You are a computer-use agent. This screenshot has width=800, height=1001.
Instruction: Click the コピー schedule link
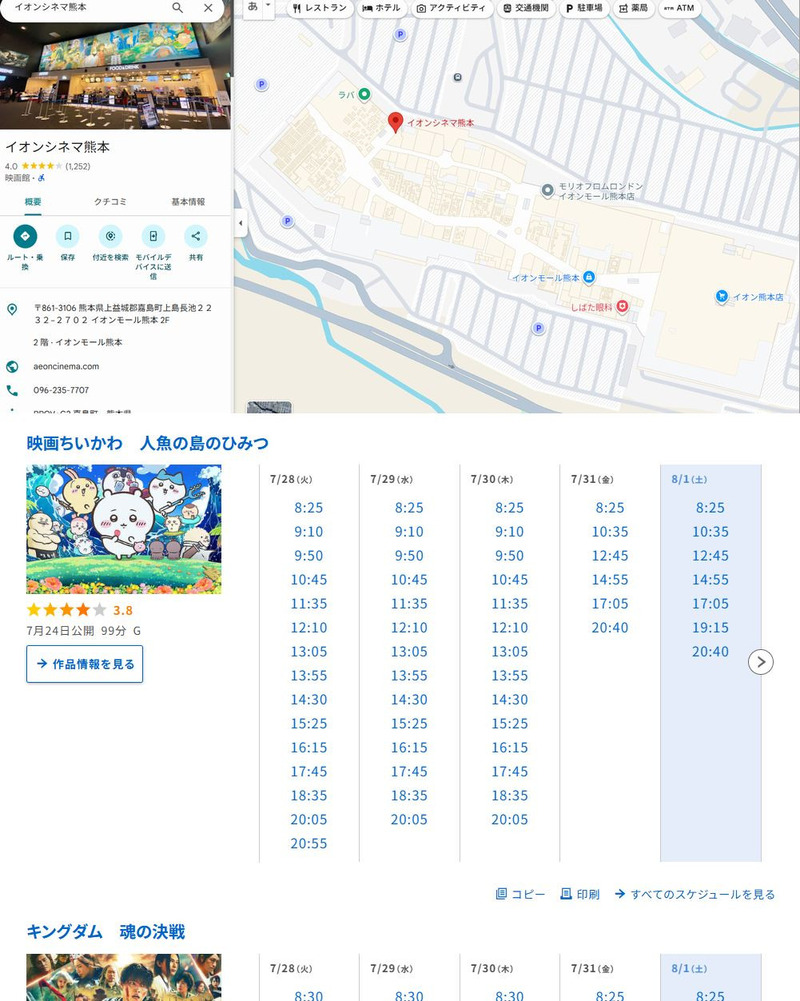[520, 894]
